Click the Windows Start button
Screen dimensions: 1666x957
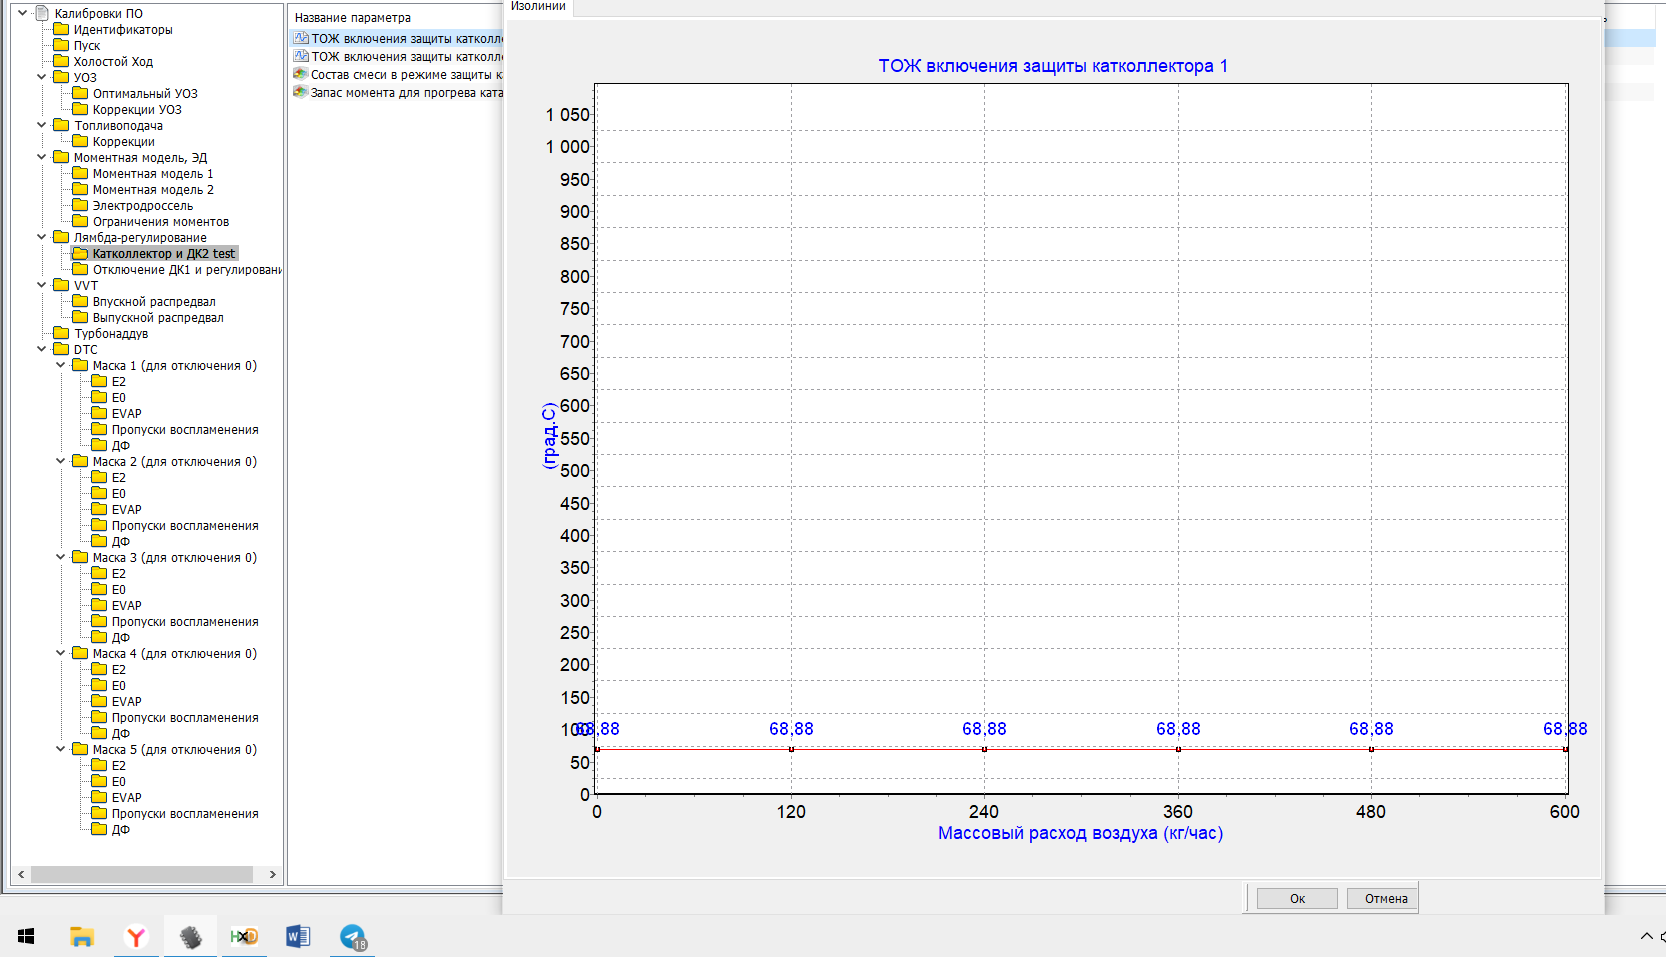pyautogui.click(x=27, y=937)
